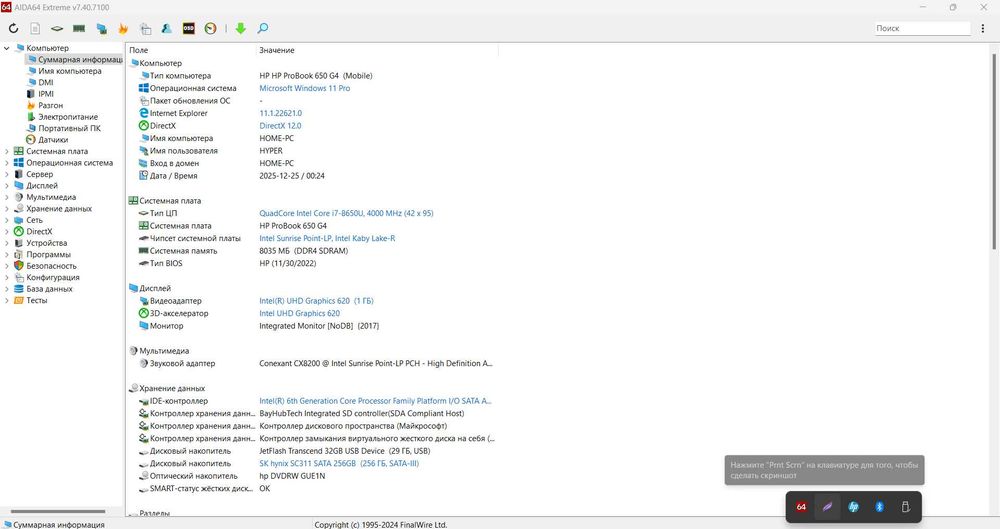Click the green download arrow icon
This screenshot has height=529, width=1000.
click(x=240, y=28)
